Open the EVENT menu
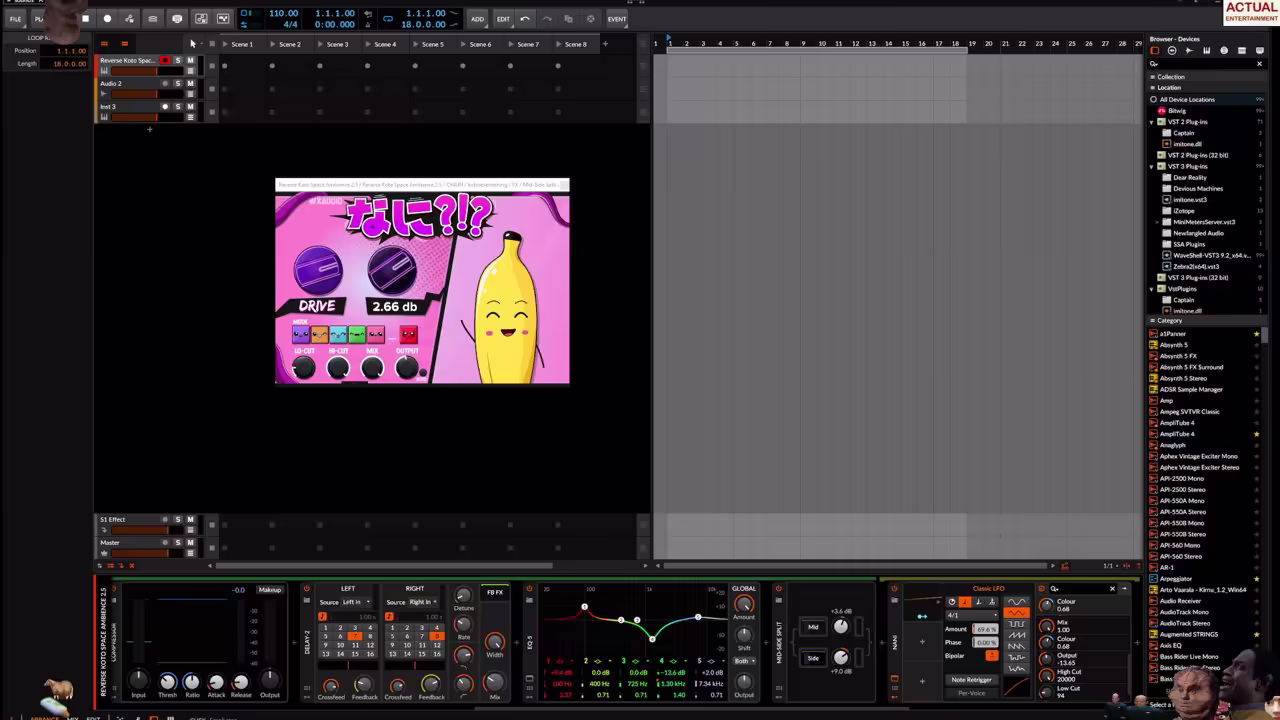 617,18
